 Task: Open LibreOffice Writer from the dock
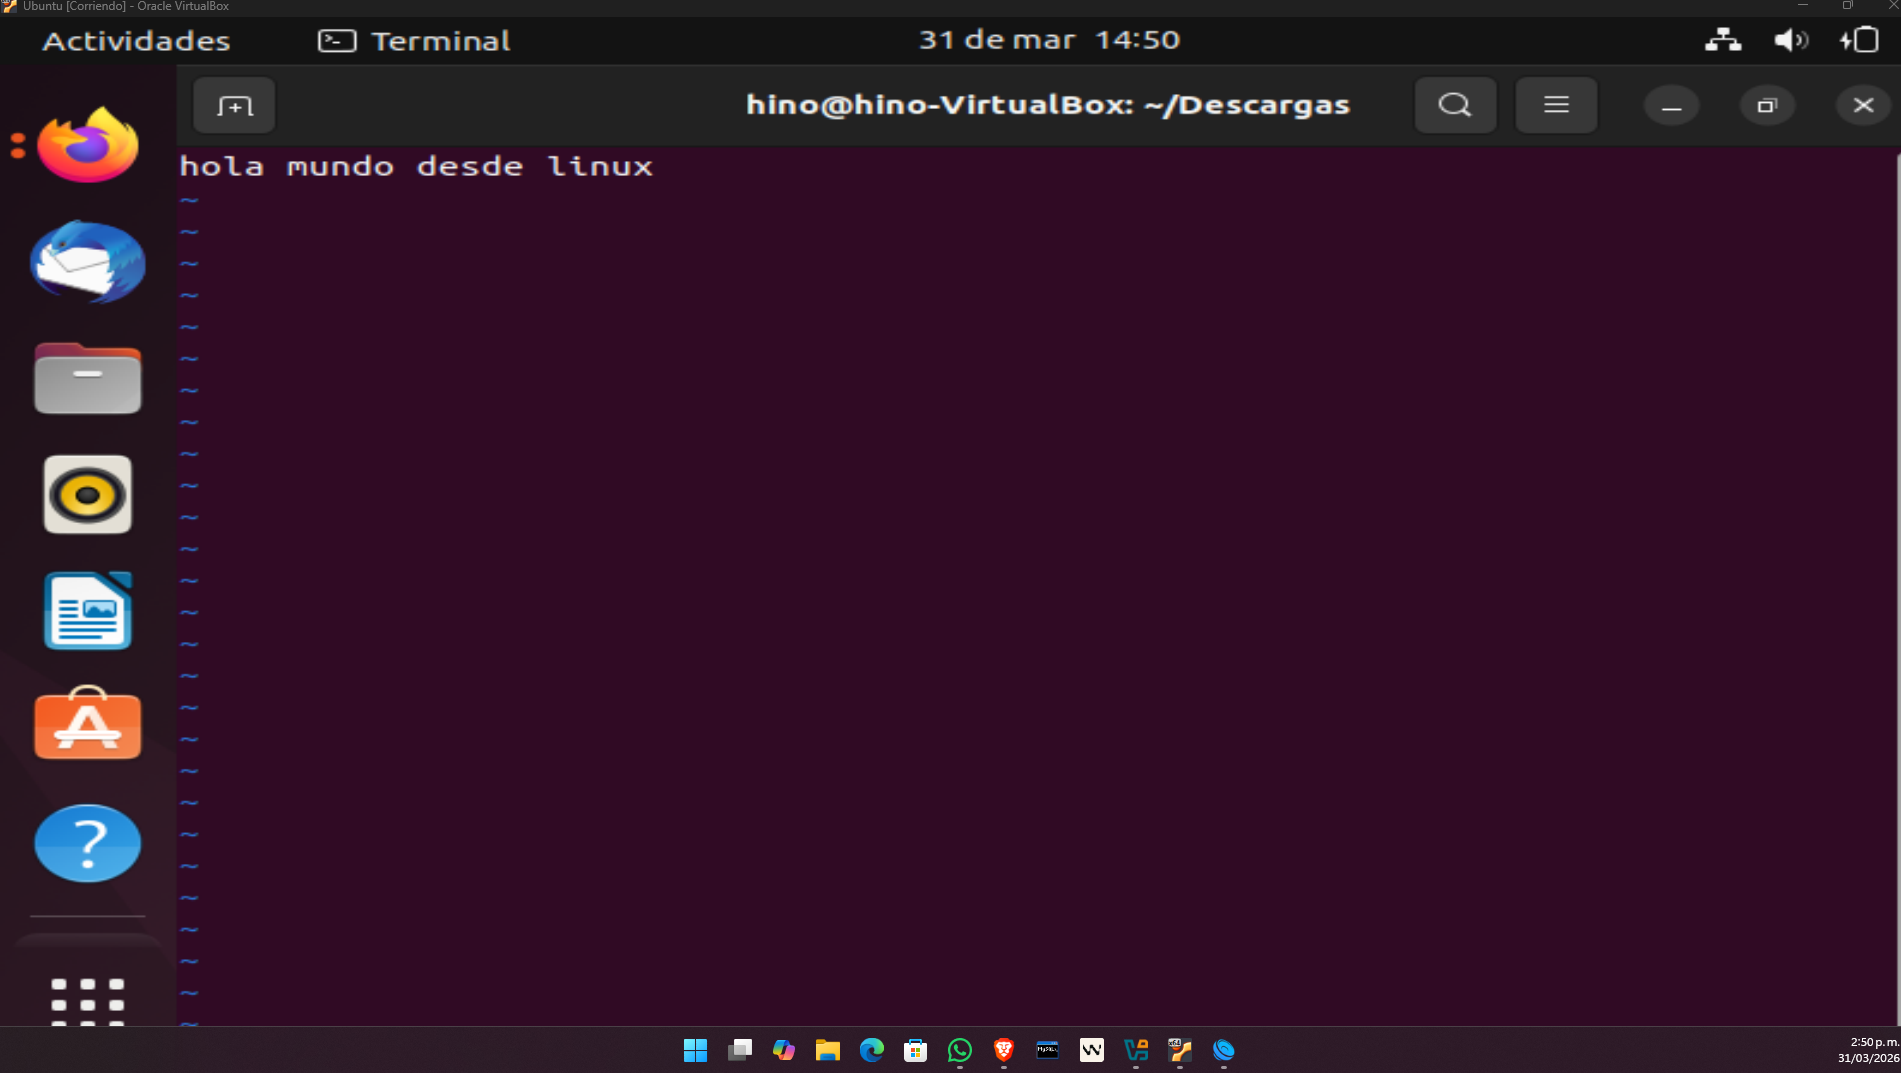(x=88, y=610)
